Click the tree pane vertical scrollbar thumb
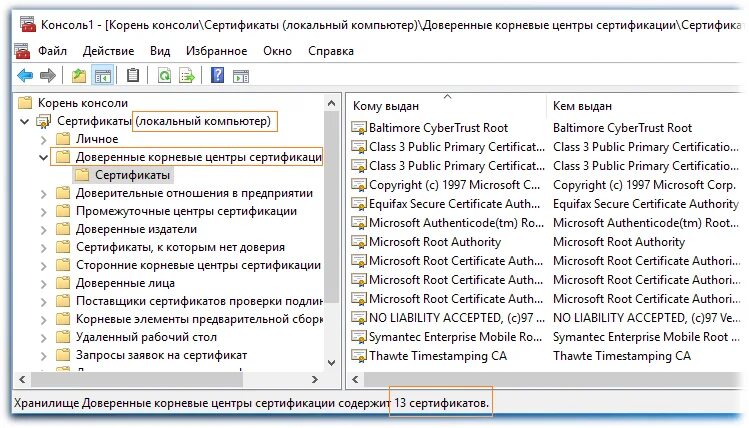Image resolution: width=749 pixels, height=428 pixels. coord(332,206)
